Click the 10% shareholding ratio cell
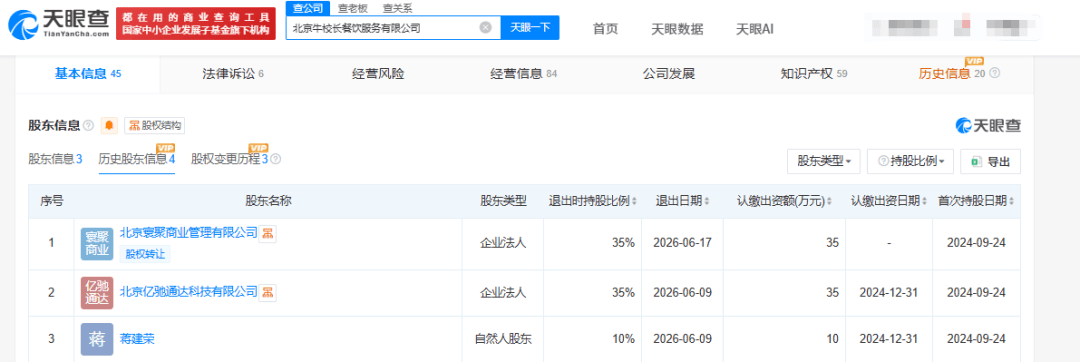This screenshot has width=1080, height=362. [x=624, y=339]
